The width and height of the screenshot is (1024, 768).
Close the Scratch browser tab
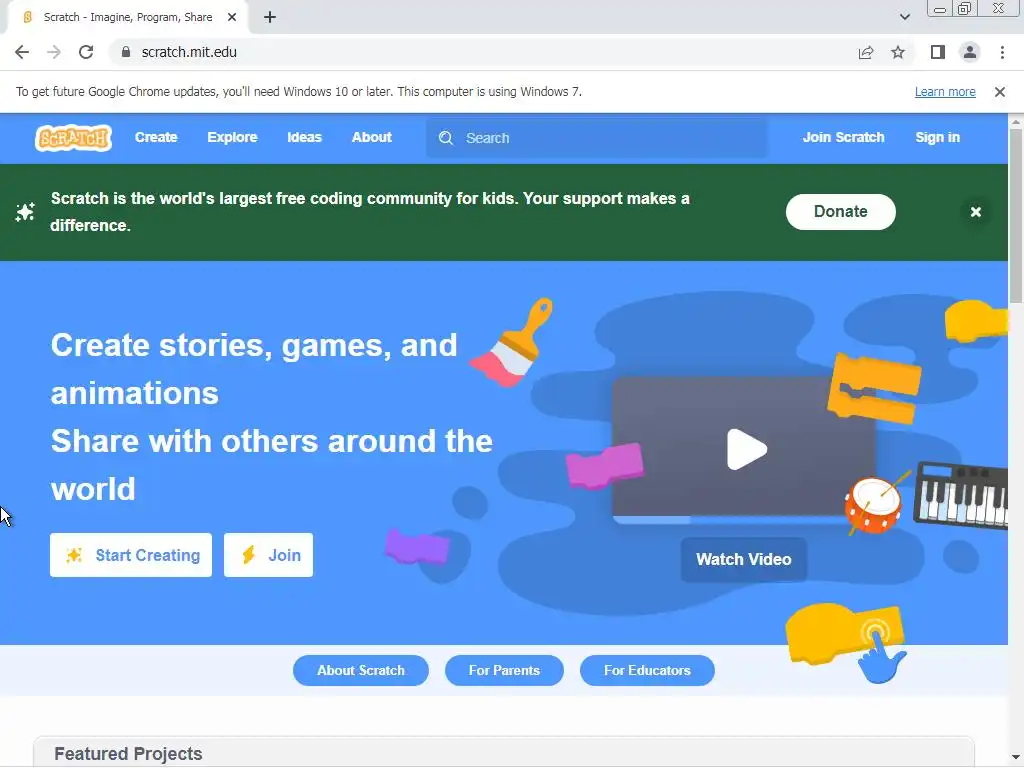(232, 18)
